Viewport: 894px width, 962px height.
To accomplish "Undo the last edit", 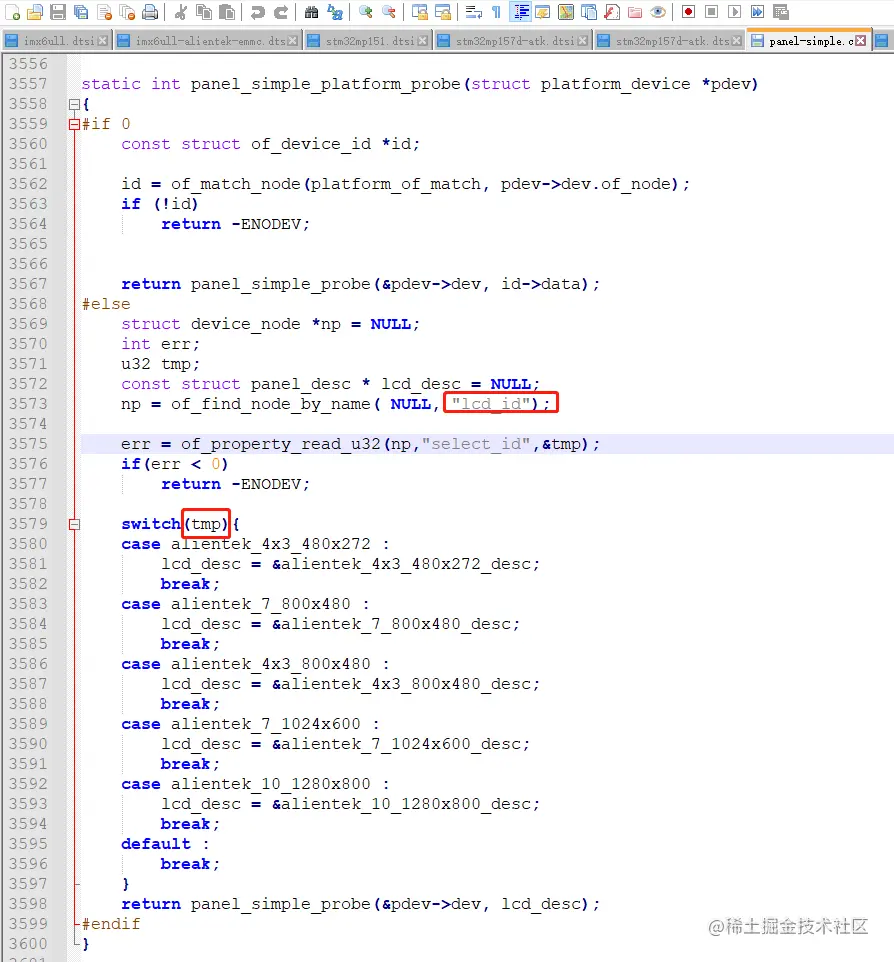I will coord(258,12).
